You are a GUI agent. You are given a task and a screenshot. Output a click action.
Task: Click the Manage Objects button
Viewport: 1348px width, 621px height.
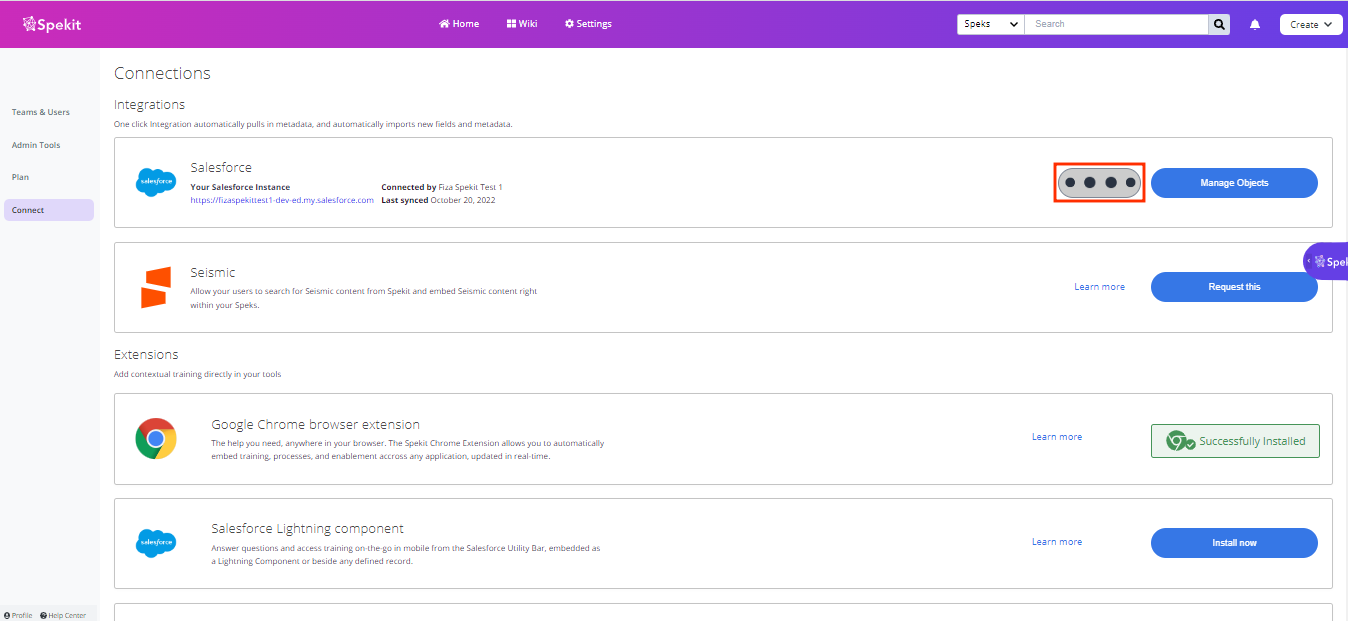1234,183
